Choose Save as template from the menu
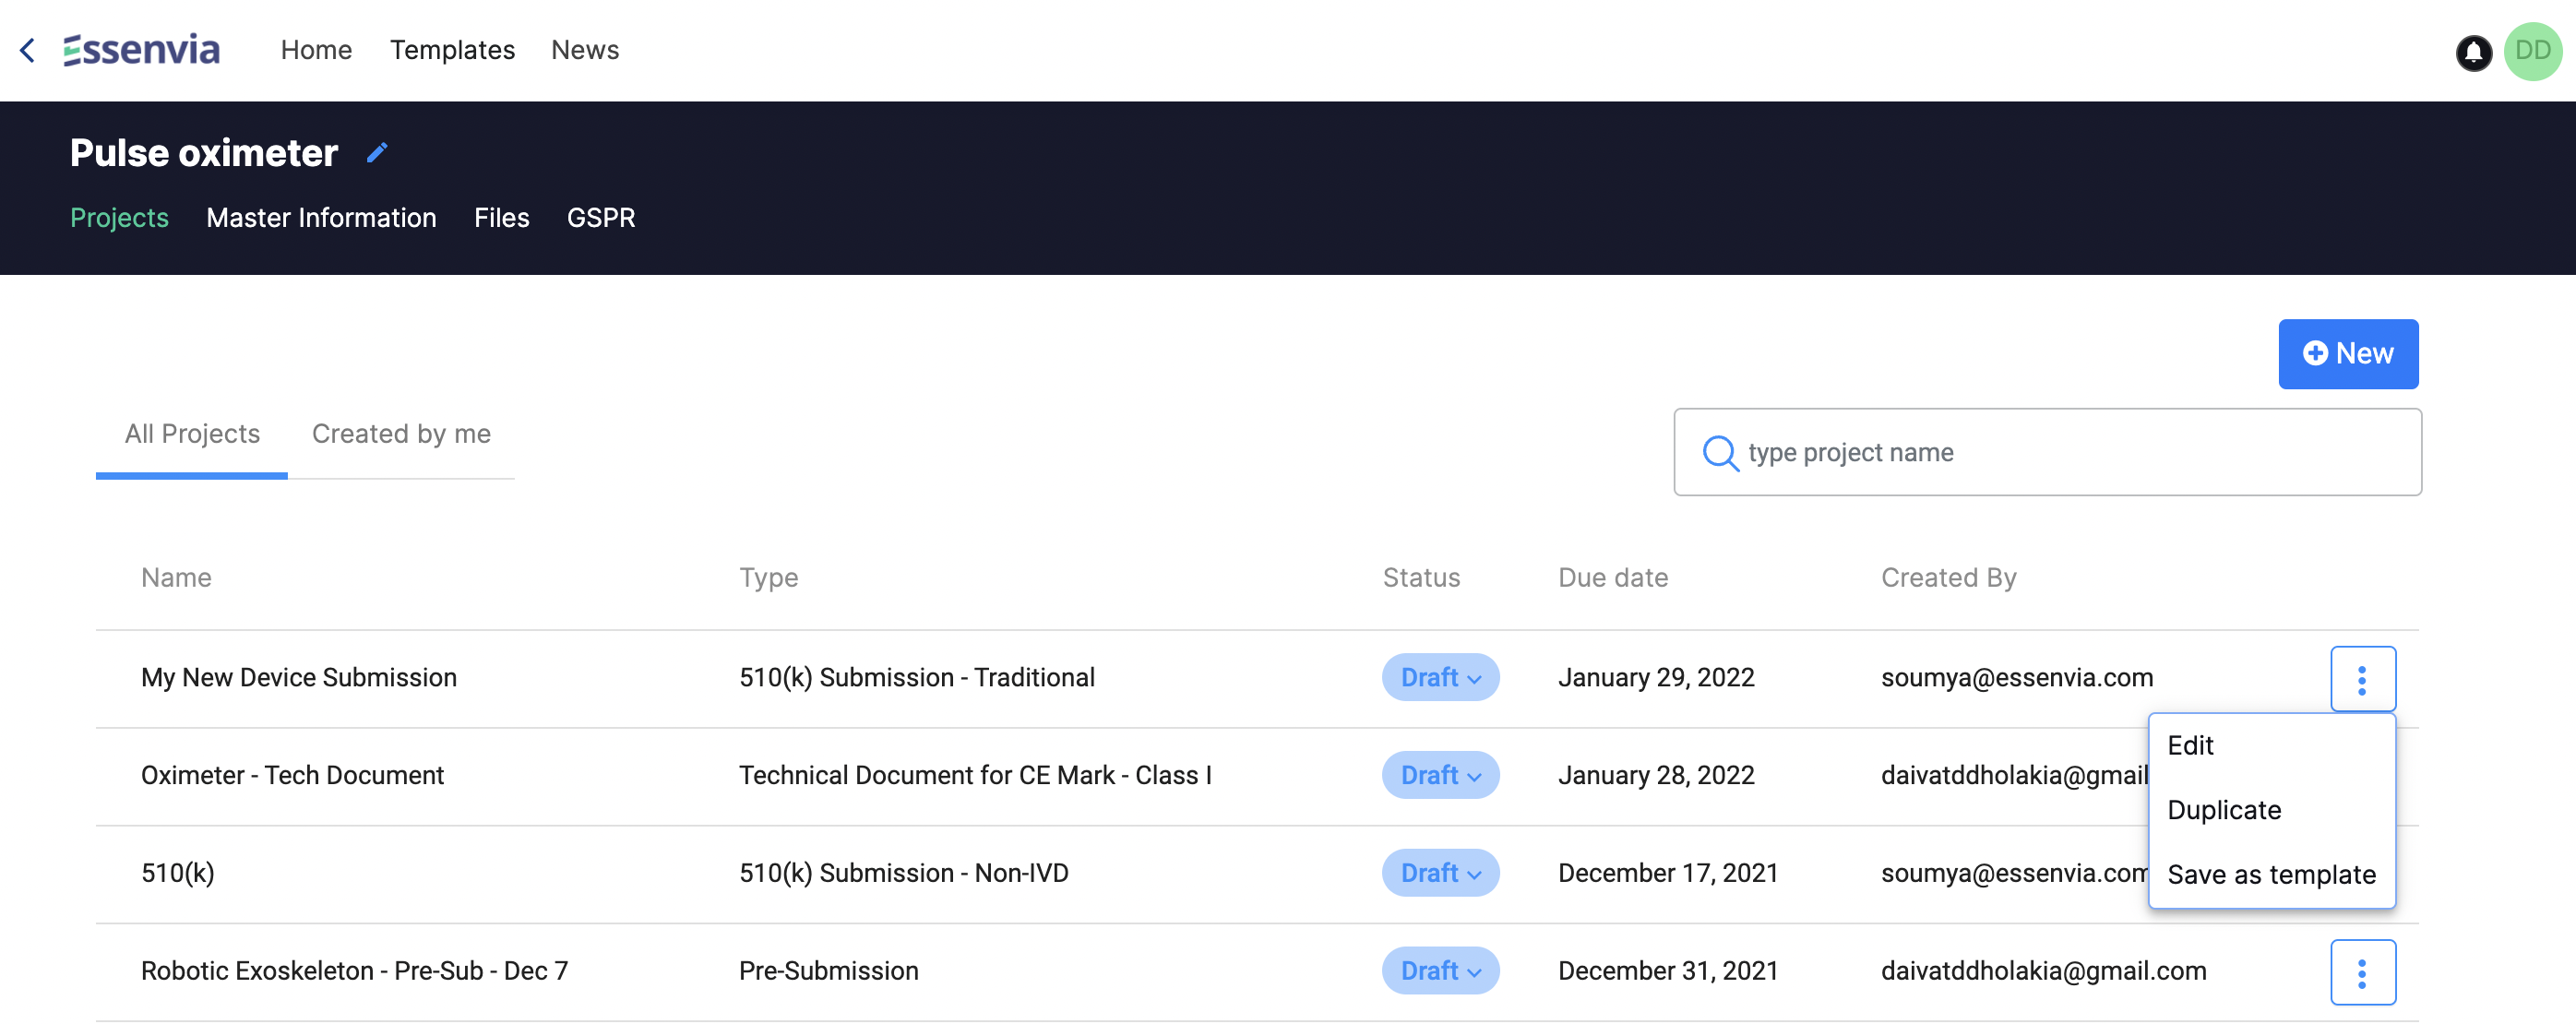The image size is (2576, 1024). point(2271,875)
